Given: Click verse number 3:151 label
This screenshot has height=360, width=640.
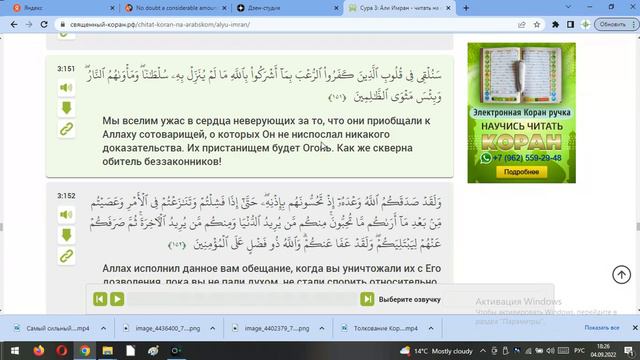Looking at the screenshot, I should coord(66,69).
